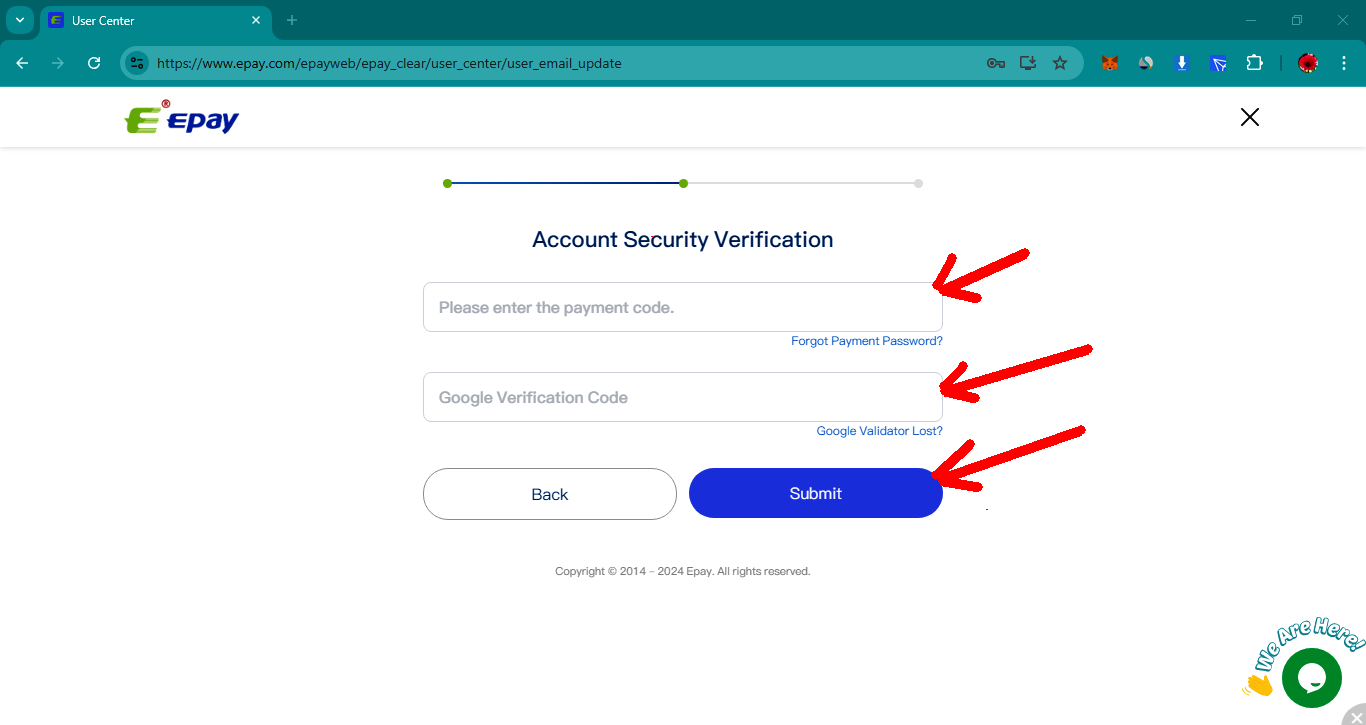Image resolution: width=1366 pixels, height=725 pixels.
Task: Click the MetaMask fox extension icon
Action: tap(1109, 63)
